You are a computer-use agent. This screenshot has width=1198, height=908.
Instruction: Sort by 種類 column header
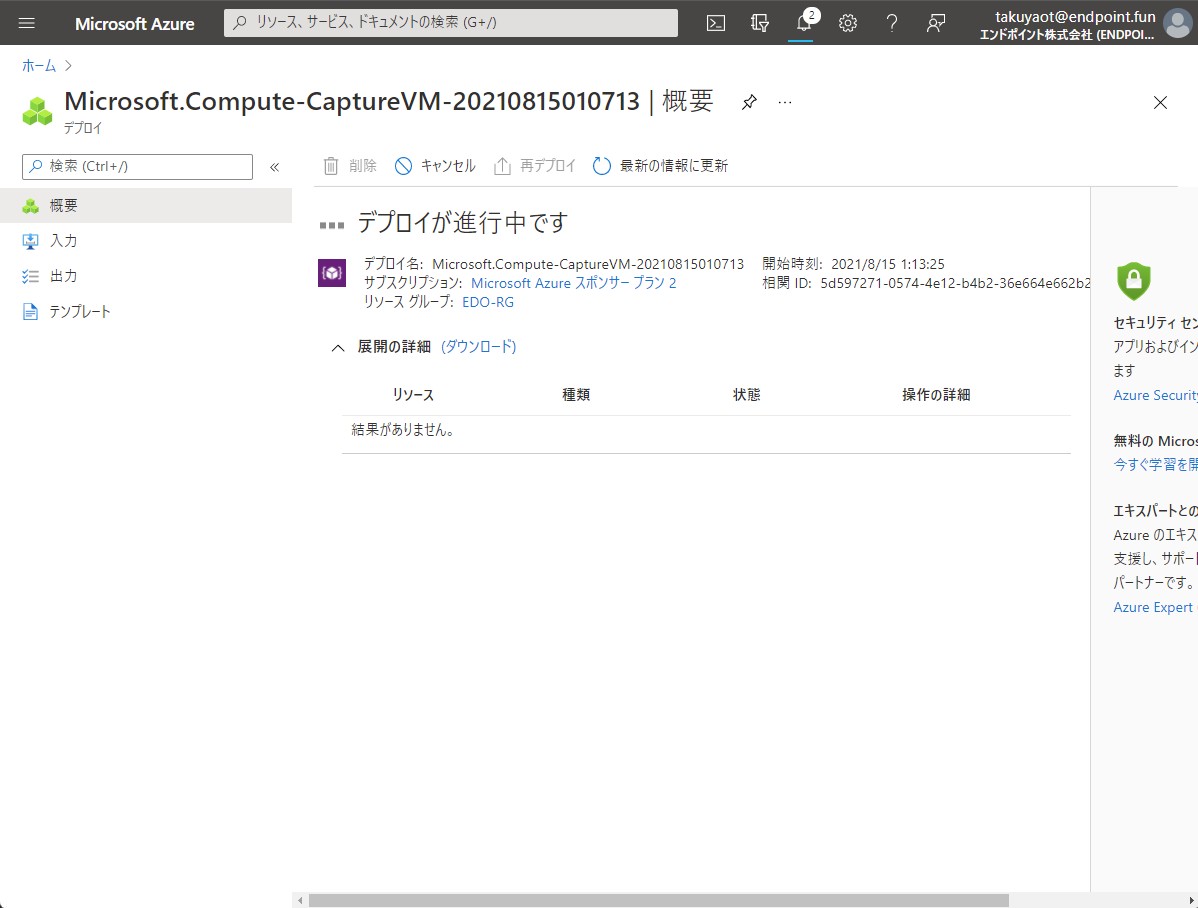click(576, 394)
